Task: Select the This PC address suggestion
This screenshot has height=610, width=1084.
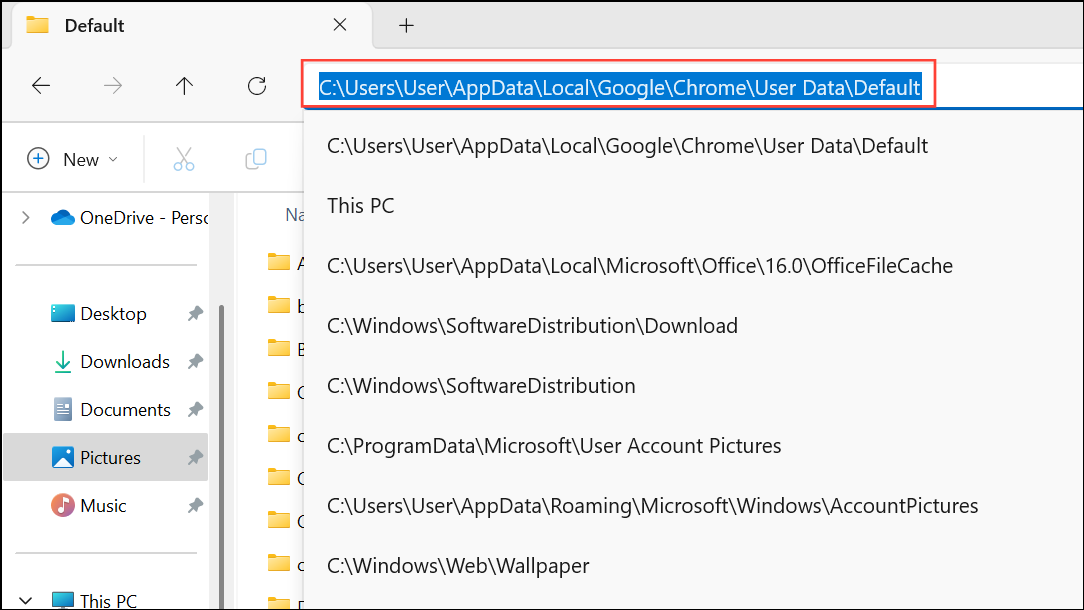Action: [361, 206]
